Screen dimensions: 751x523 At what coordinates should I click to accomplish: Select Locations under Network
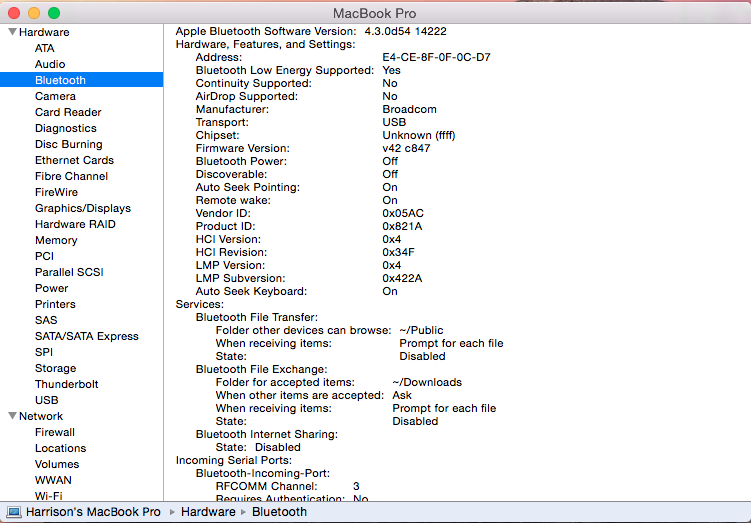(60, 448)
